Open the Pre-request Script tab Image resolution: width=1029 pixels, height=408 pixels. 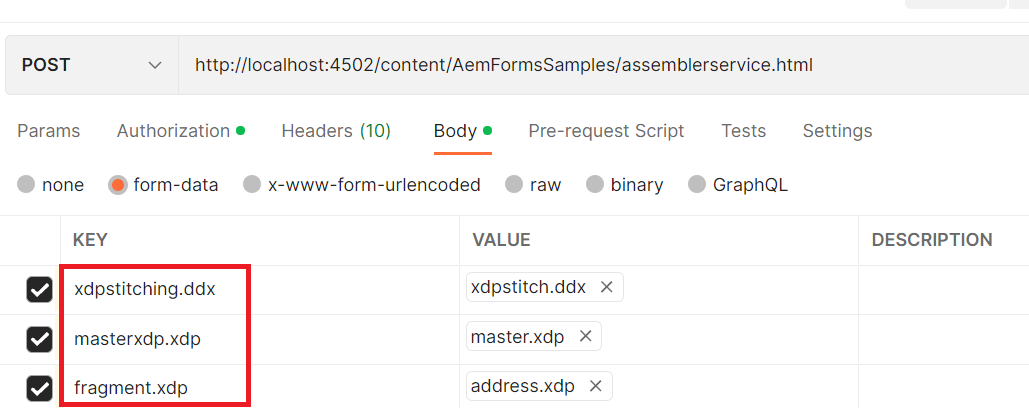coord(606,131)
